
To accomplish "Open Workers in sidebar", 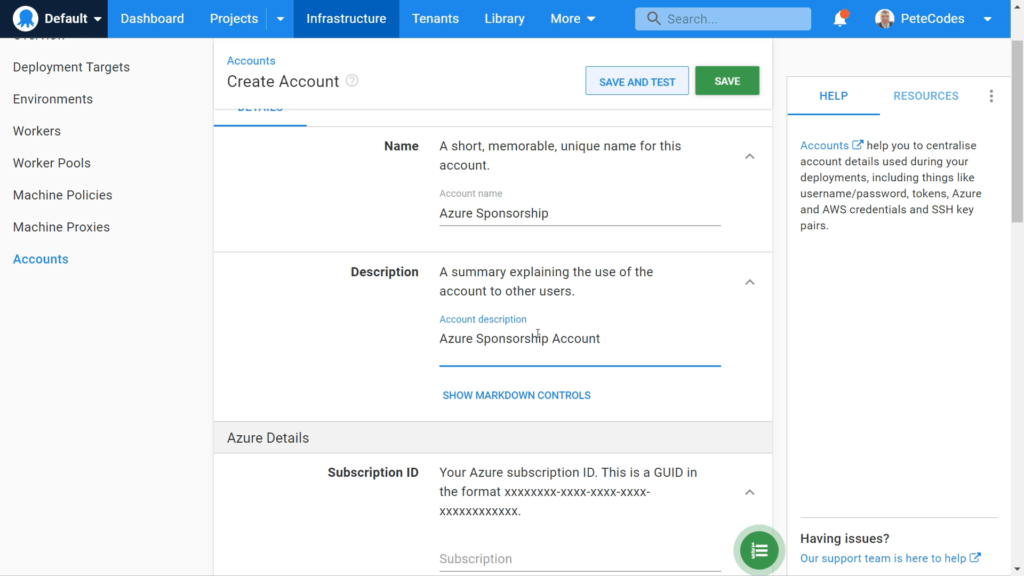I will pyautogui.click(x=37, y=131).
